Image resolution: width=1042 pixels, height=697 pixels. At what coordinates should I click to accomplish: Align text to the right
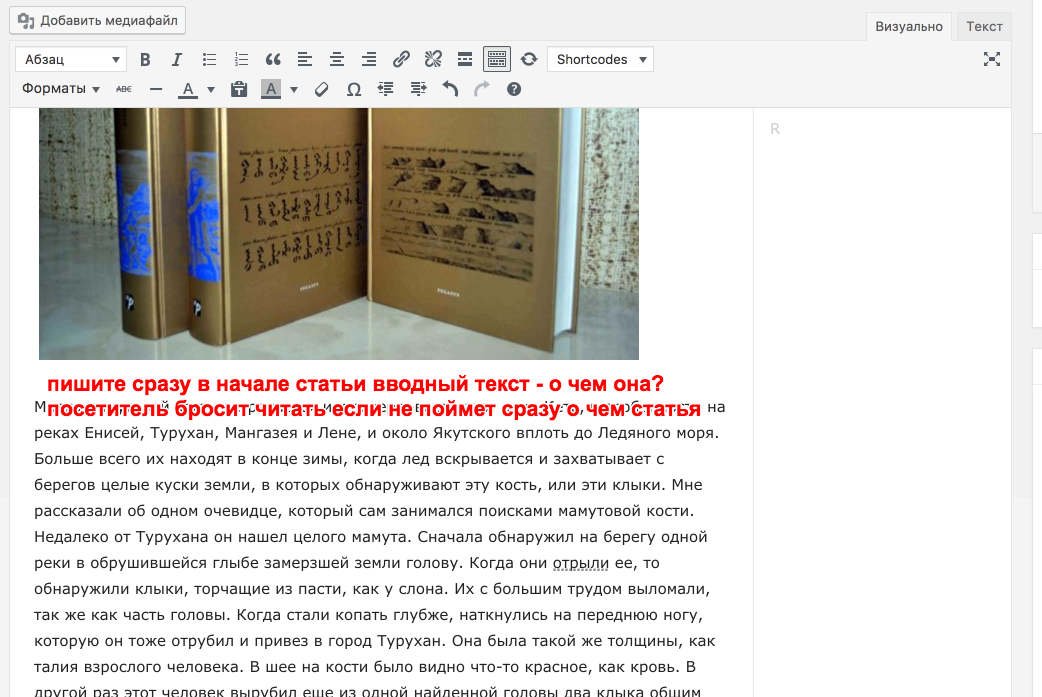(369, 60)
